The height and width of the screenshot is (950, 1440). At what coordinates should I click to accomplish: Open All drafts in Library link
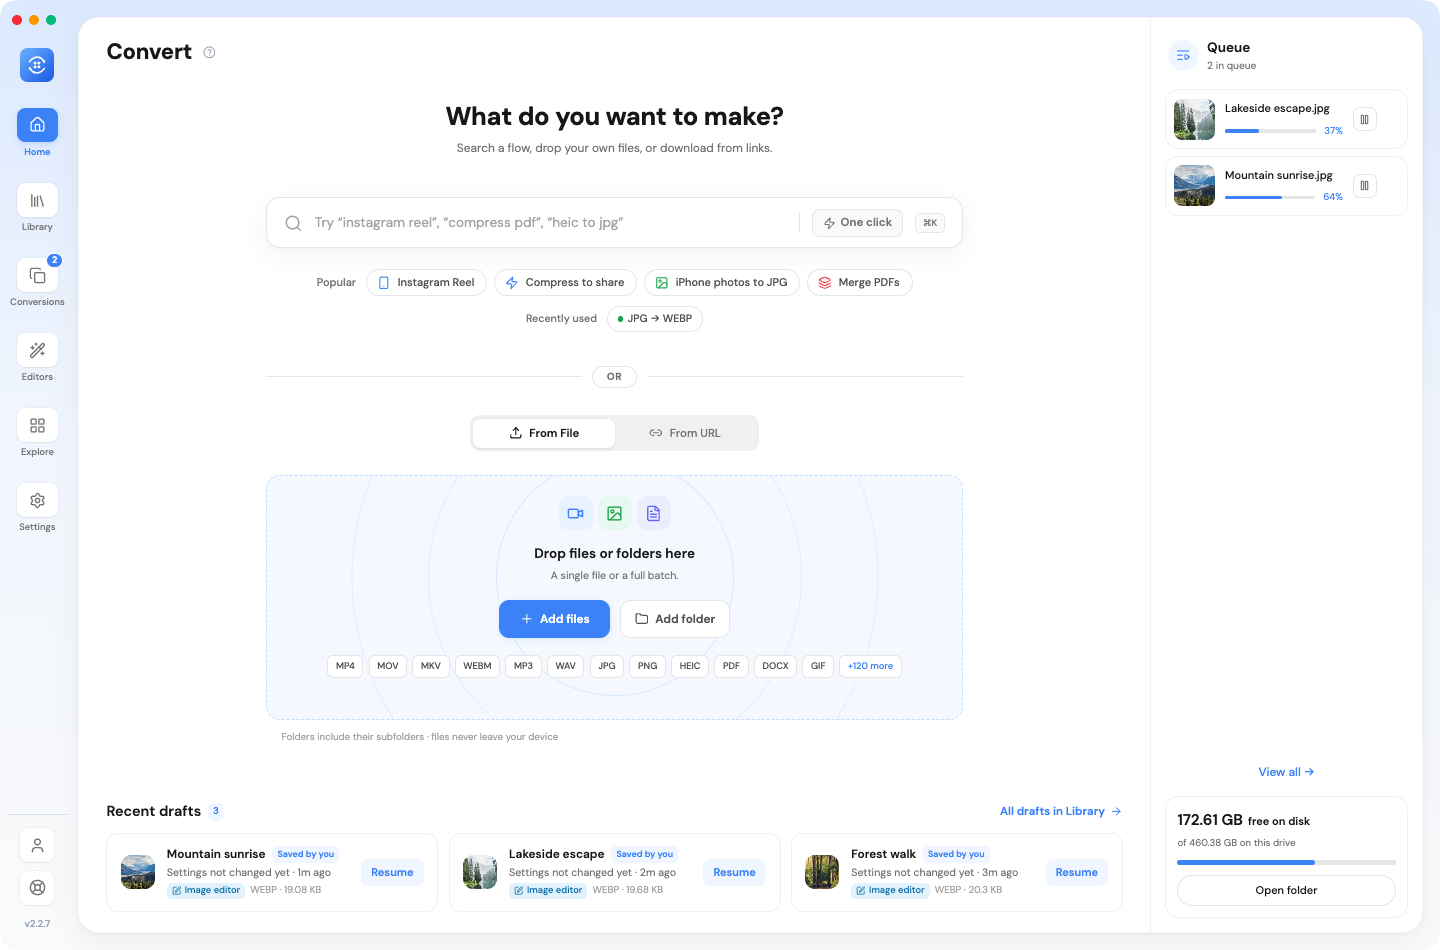coord(1060,811)
